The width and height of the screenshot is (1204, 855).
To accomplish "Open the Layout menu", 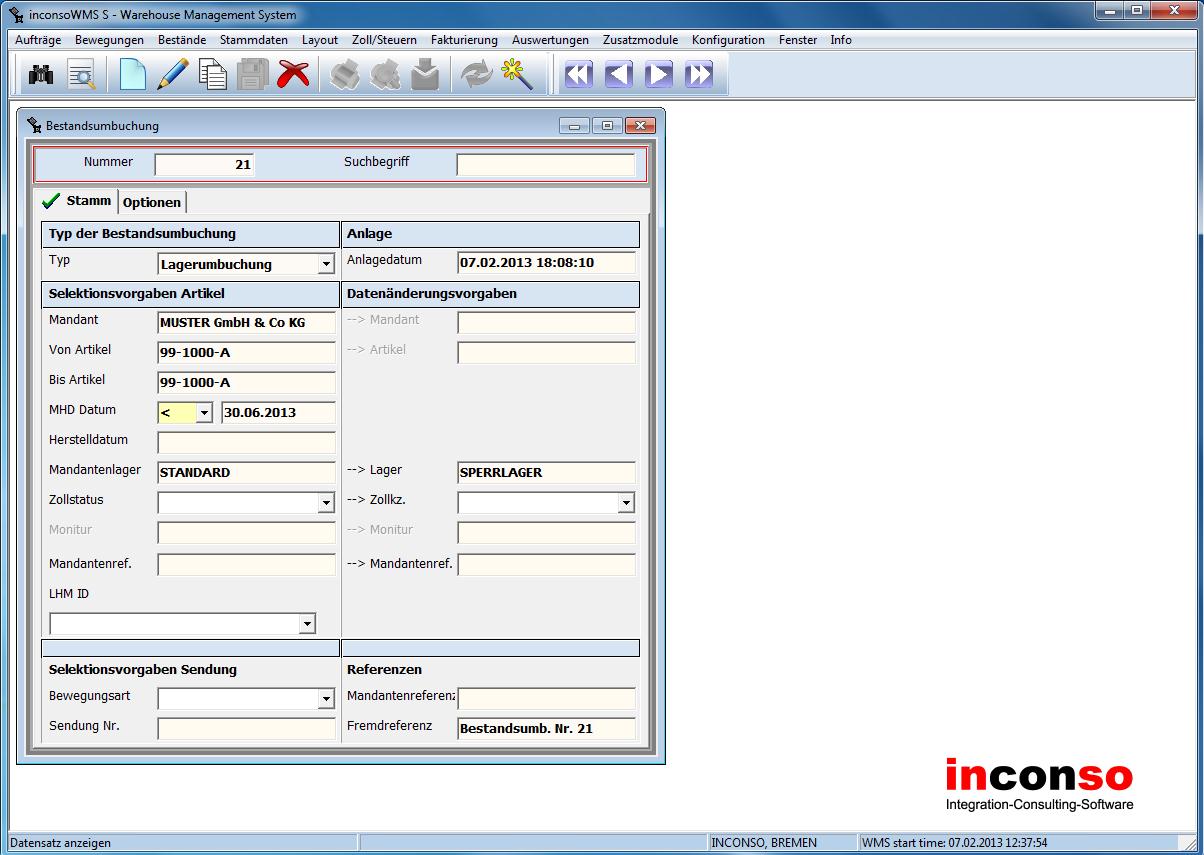I will pyautogui.click(x=320, y=40).
